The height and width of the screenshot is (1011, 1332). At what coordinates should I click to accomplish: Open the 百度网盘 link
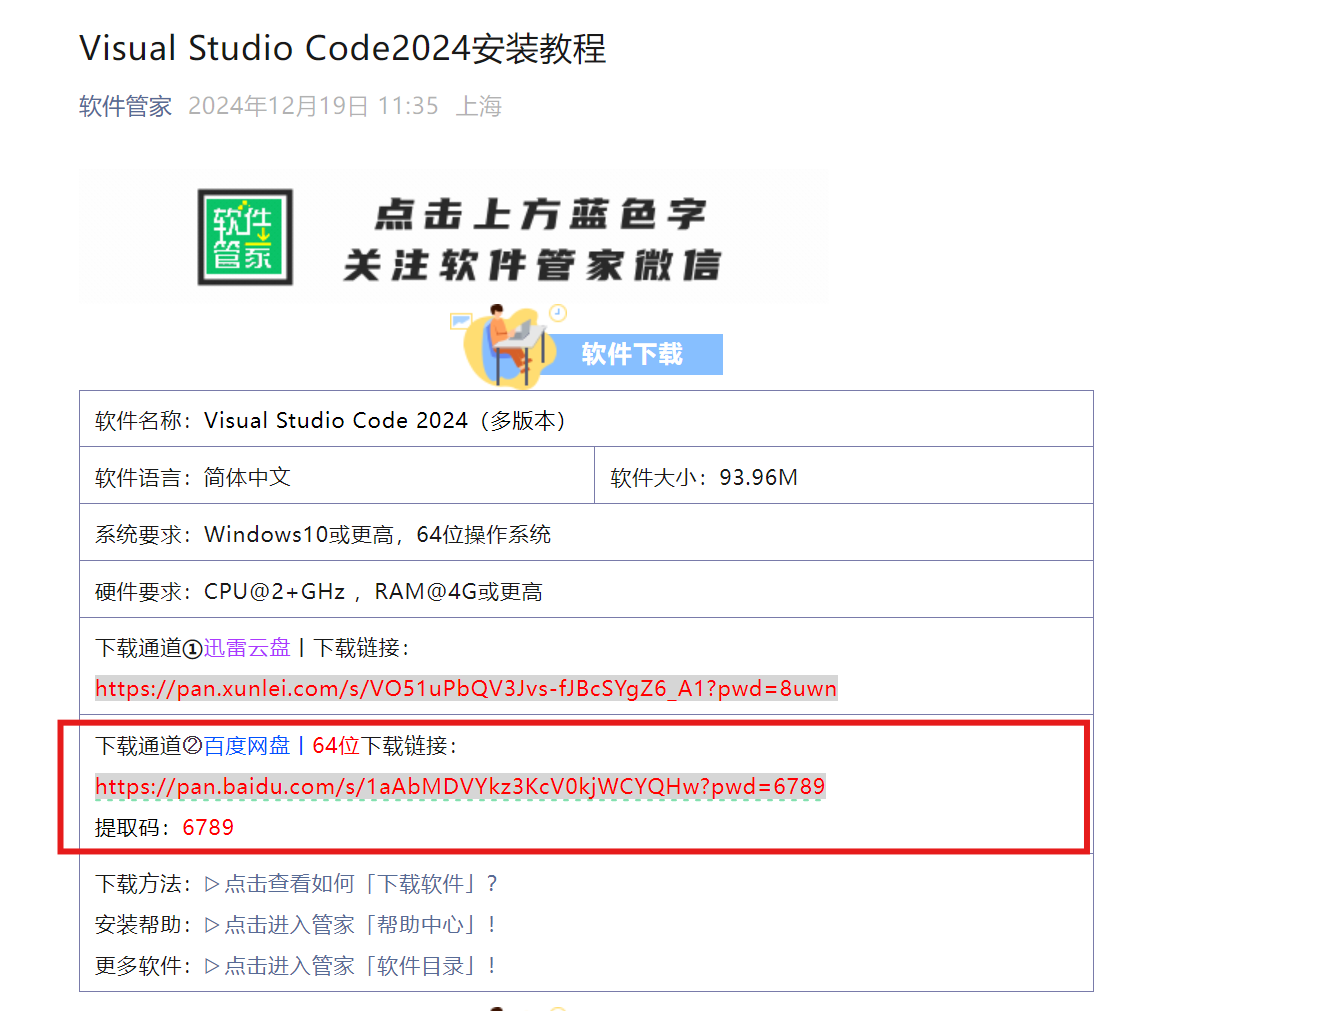click(247, 746)
